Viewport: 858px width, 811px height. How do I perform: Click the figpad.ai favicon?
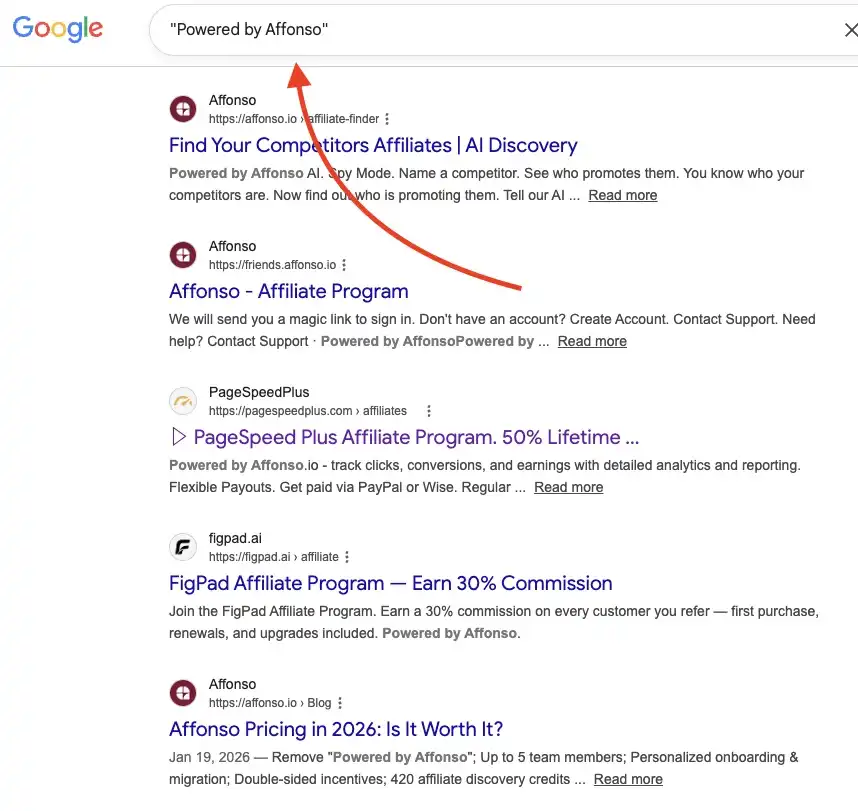click(x=183, y=547)
